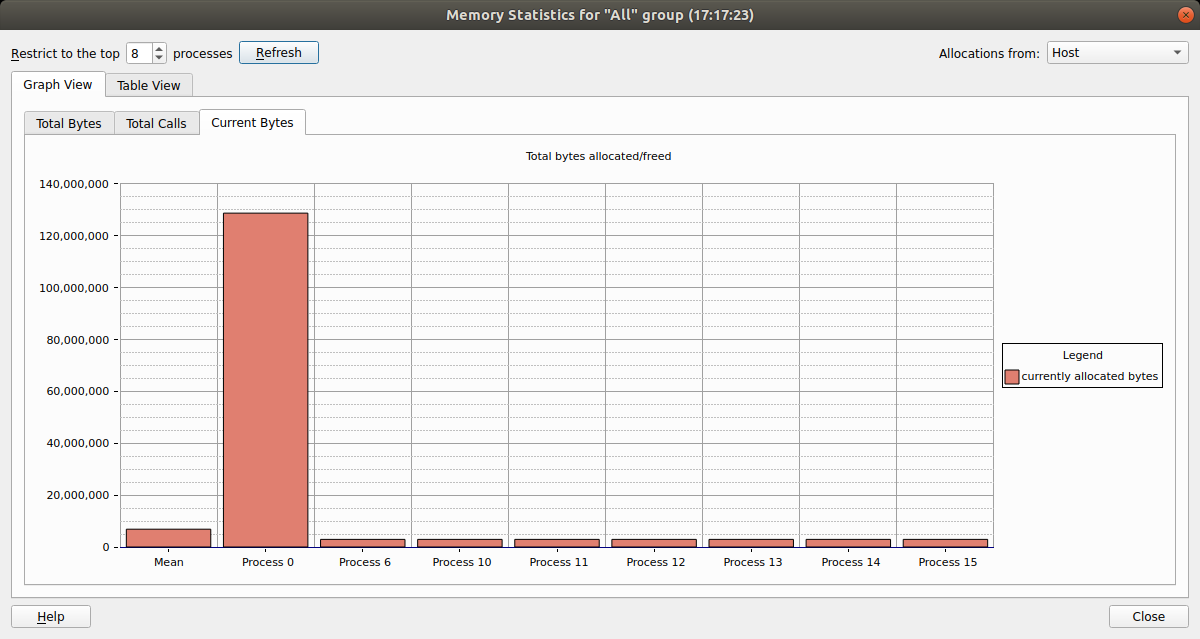1200x639 pixels.
Task: Select the tall Process 0 bar
Action: (266, 380)
